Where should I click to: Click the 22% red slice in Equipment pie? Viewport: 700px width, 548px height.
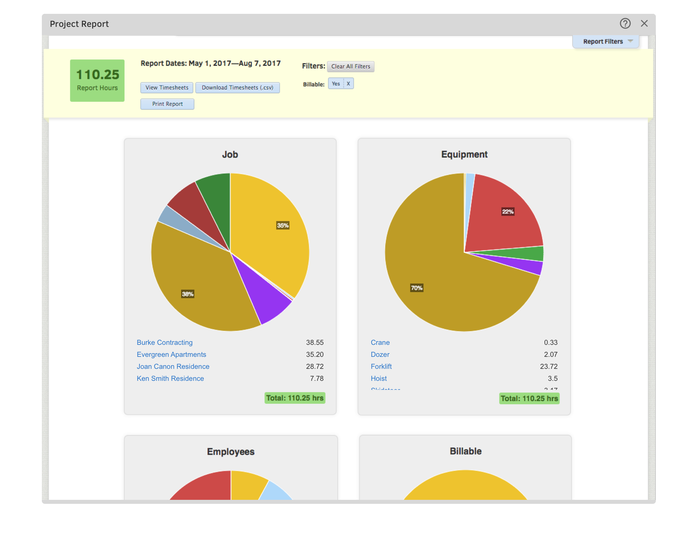(x=504, y=214)
